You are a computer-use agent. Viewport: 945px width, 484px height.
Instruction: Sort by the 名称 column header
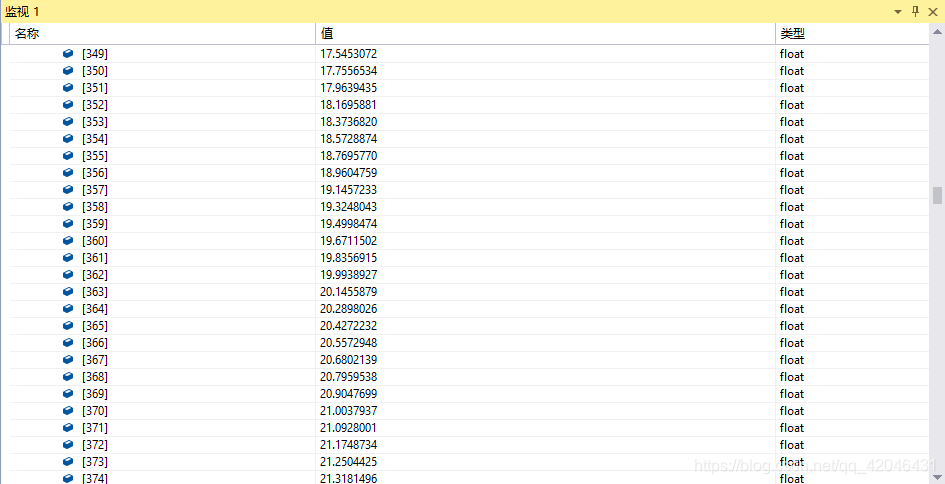pos(163,34)
